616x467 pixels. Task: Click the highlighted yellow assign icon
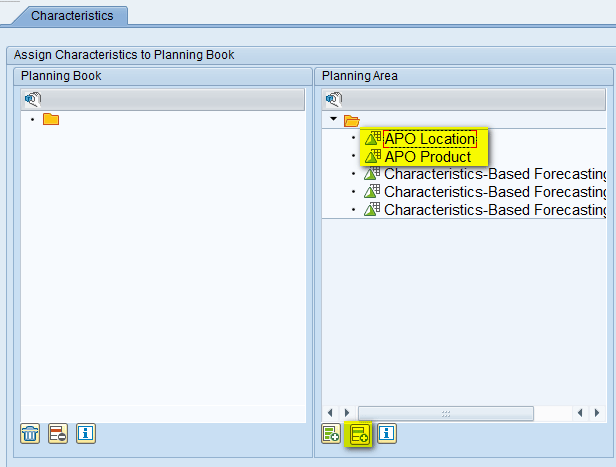[x=359, y=433]
